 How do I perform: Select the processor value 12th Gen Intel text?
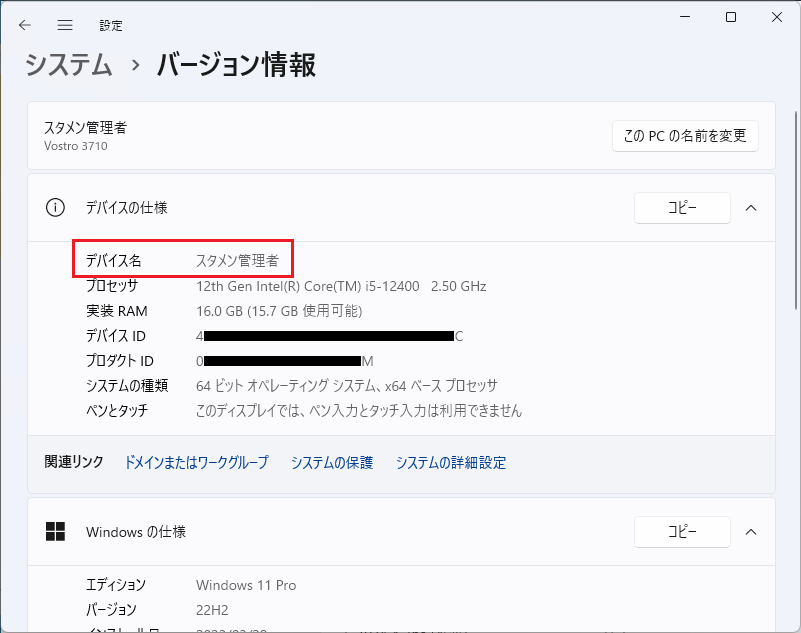pos(341,286)
